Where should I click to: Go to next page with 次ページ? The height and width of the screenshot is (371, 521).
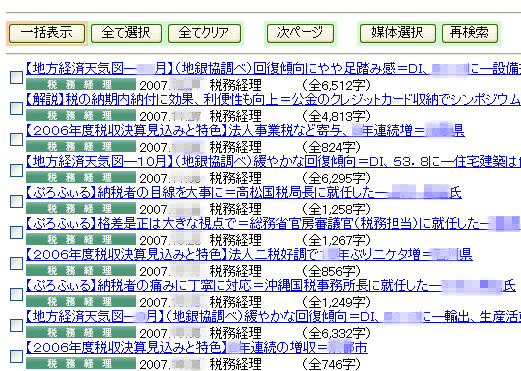(300, 33)
